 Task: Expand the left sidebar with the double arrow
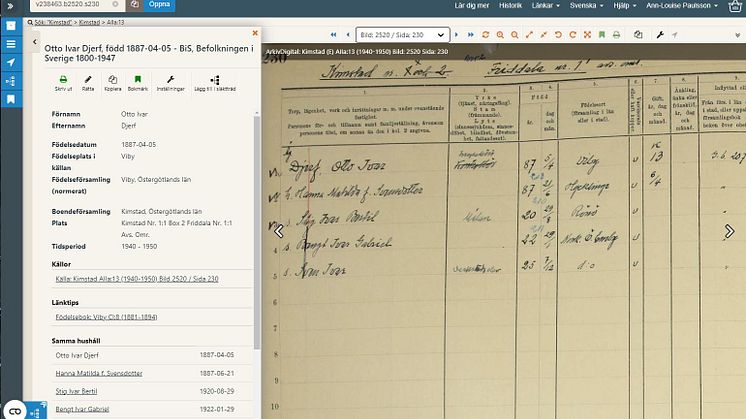coord(10,6)
